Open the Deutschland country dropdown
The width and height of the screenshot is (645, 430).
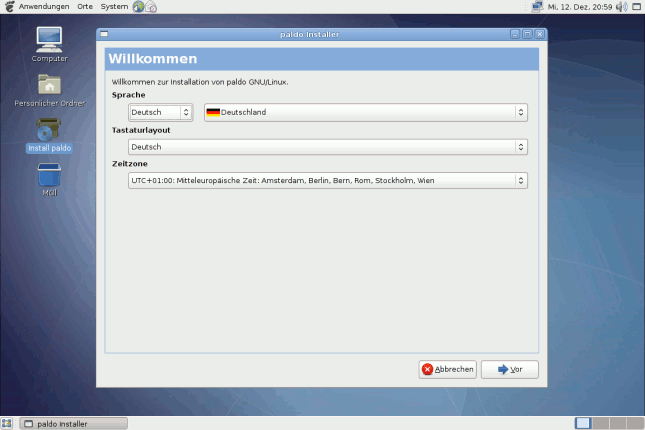[x=366, y=112]
